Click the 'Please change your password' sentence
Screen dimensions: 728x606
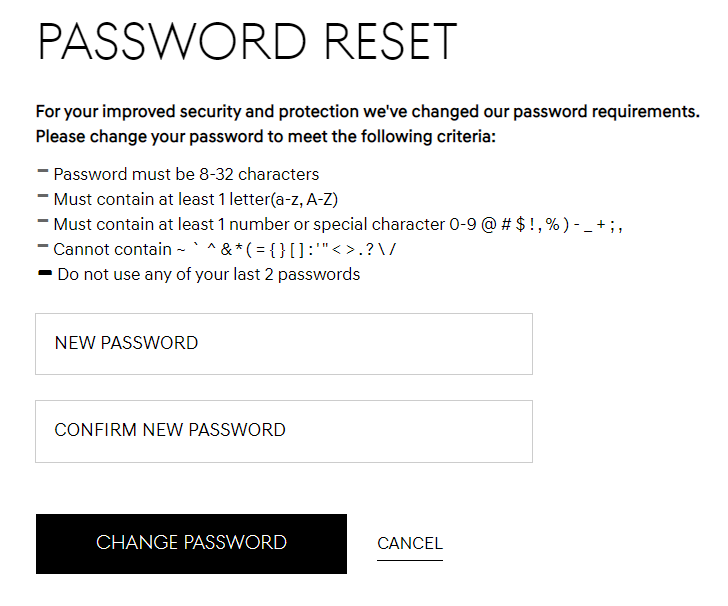point(265,136)
